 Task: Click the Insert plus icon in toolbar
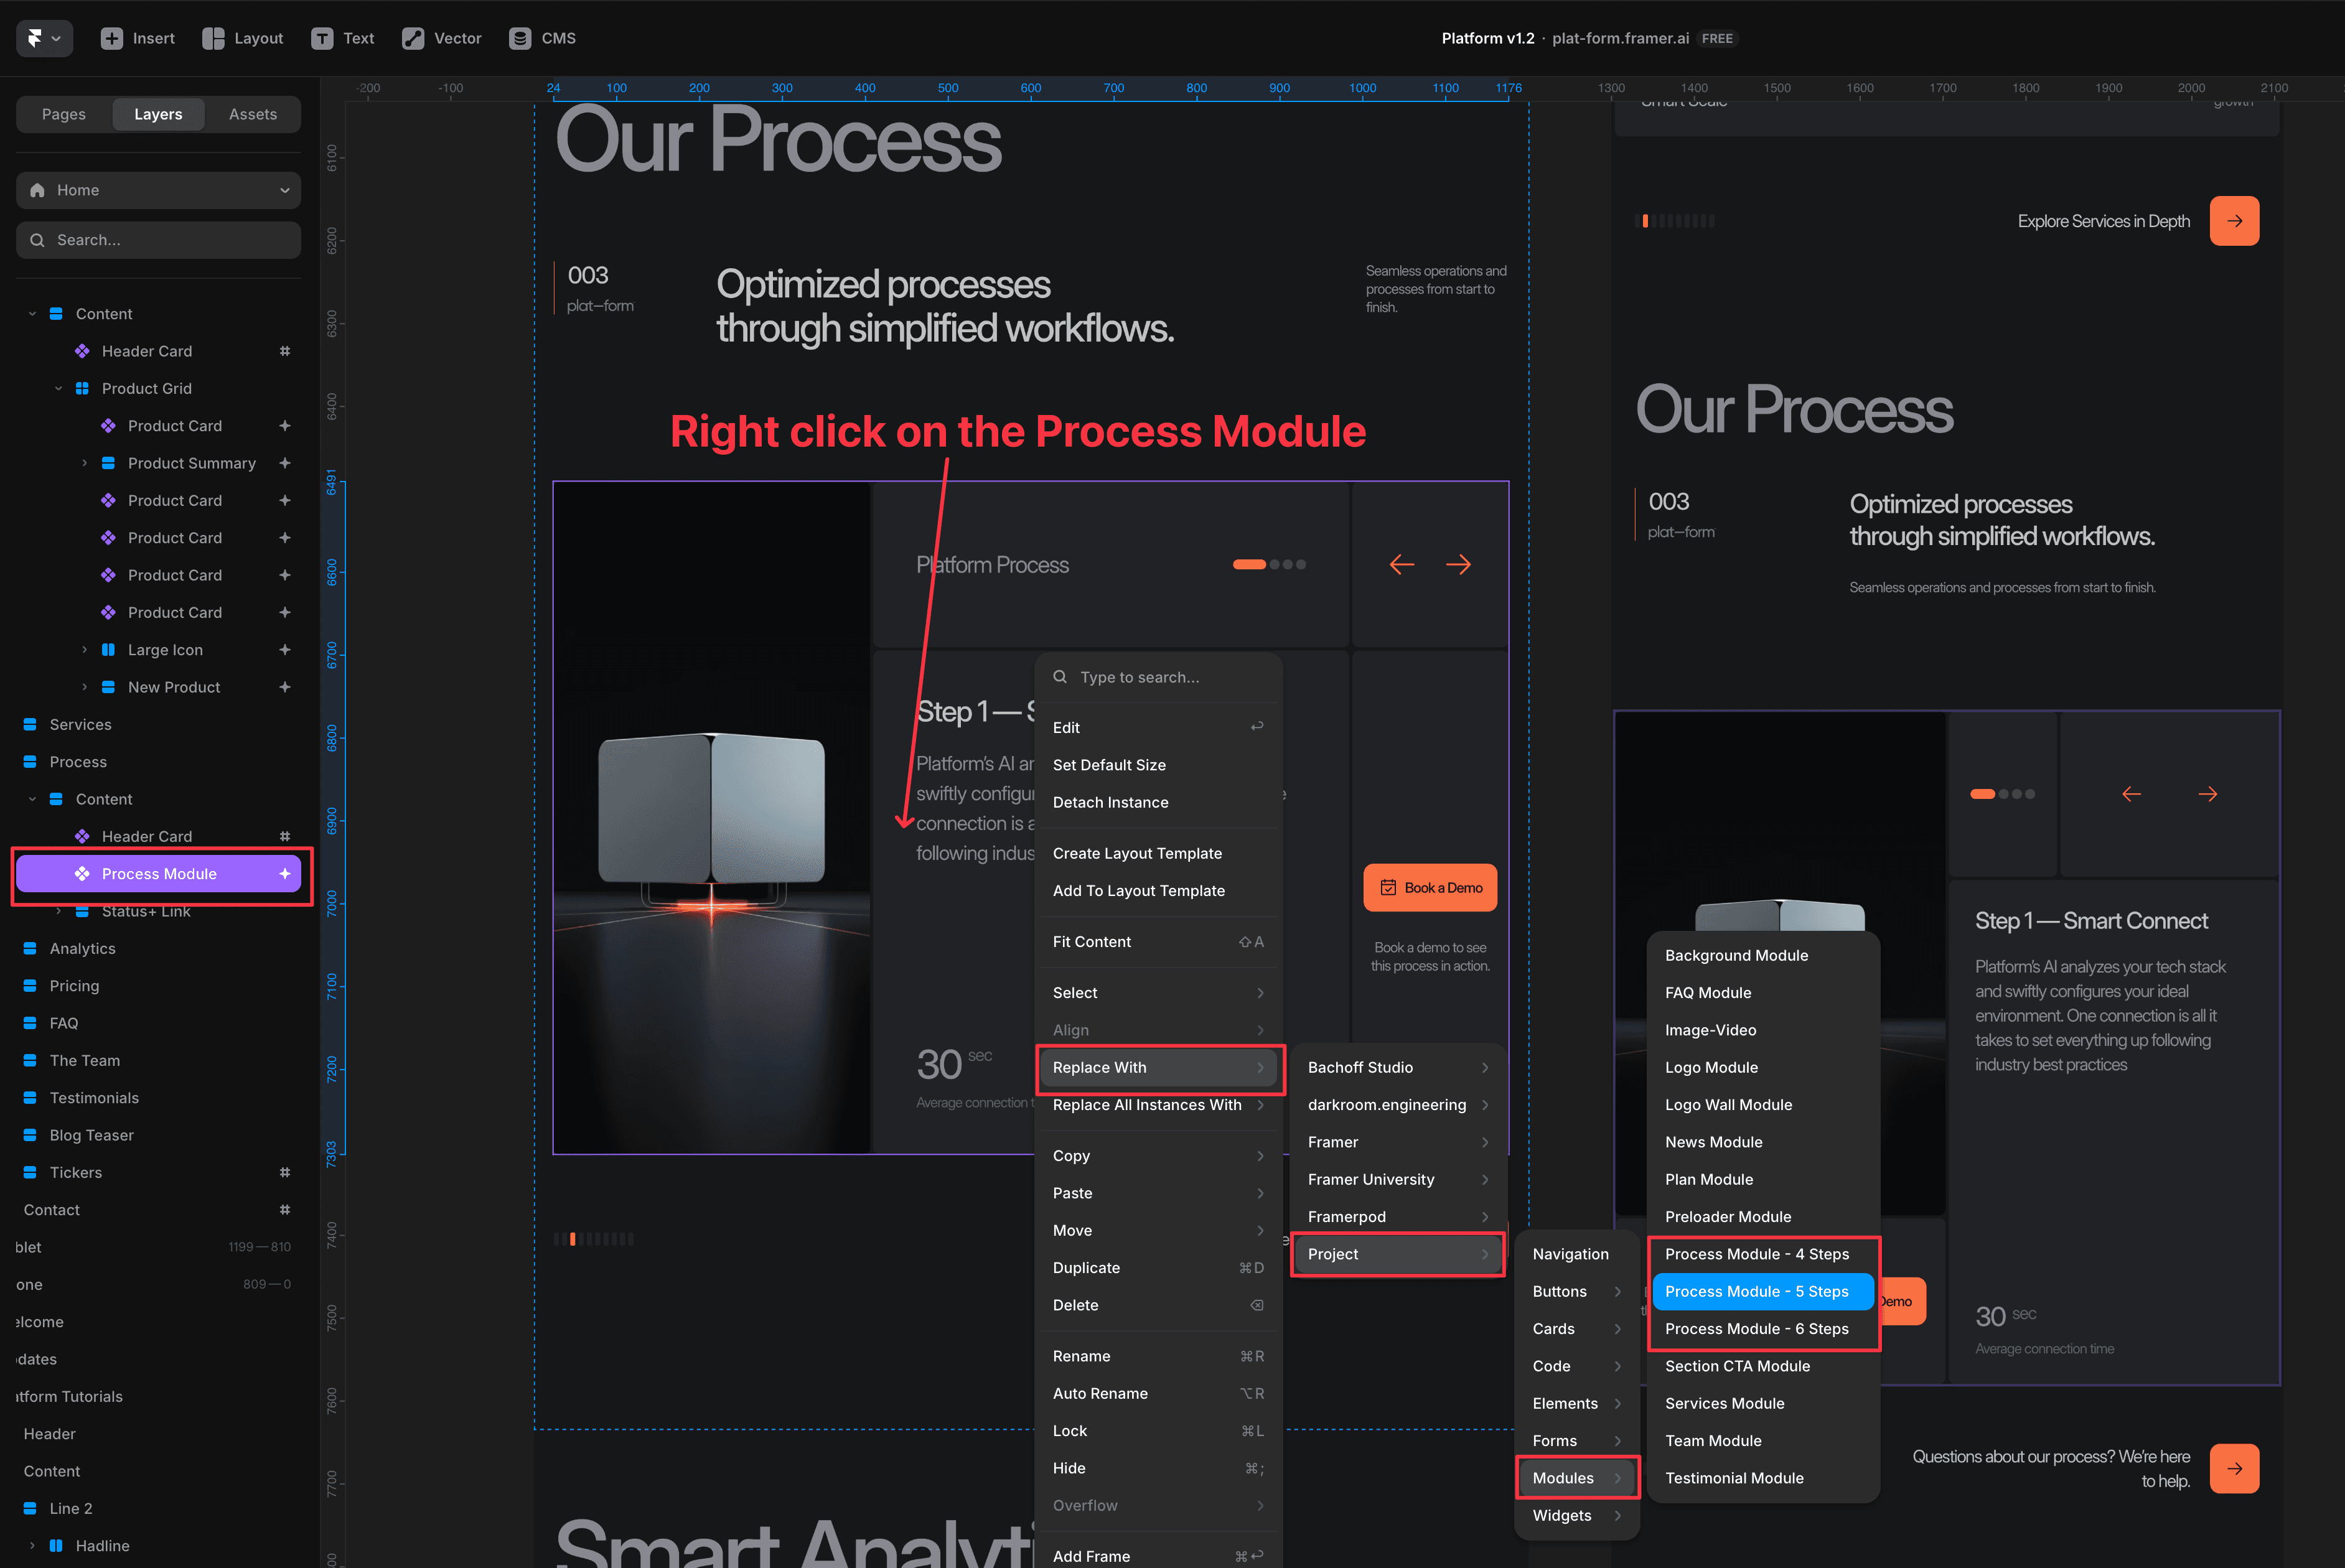112,38
